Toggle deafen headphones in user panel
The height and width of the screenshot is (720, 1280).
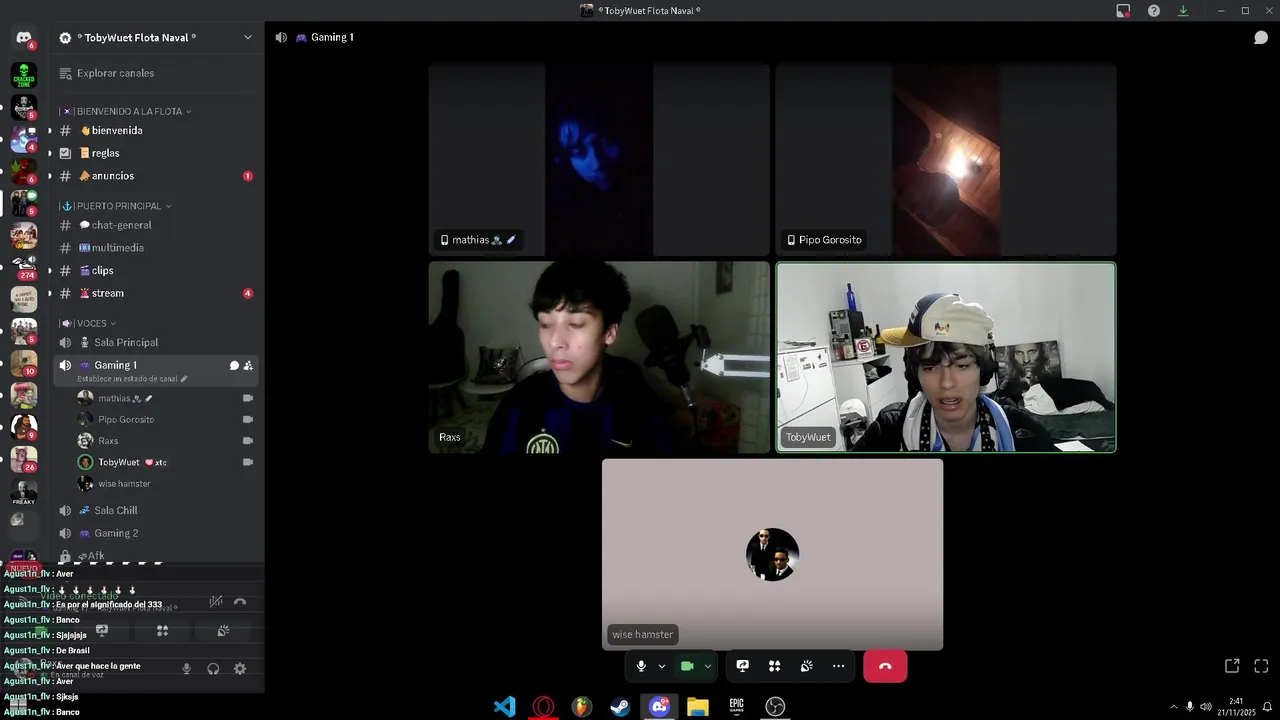coord(213,669)
